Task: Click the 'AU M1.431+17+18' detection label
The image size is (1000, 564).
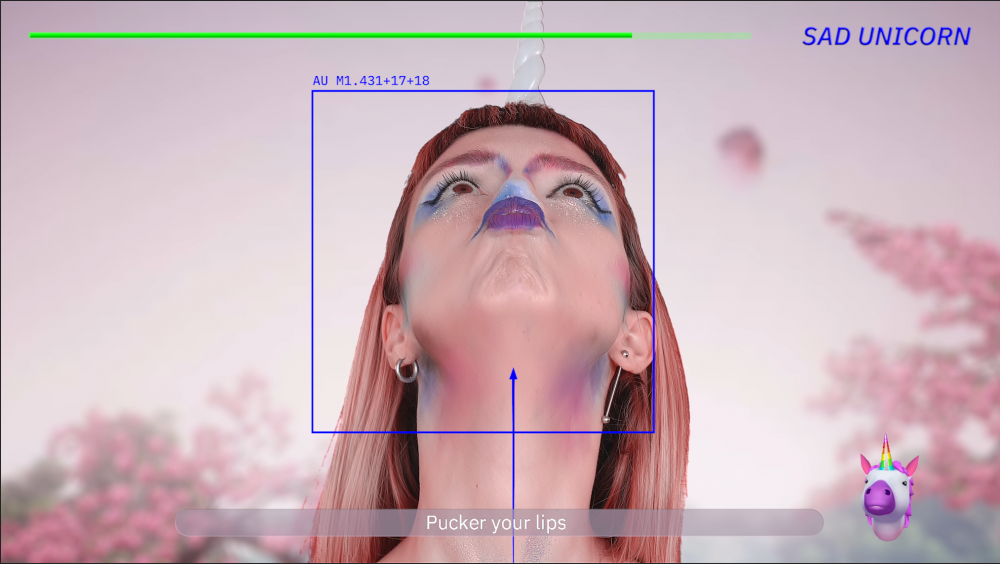Action: pyautogui.click(x=371, y=80)
